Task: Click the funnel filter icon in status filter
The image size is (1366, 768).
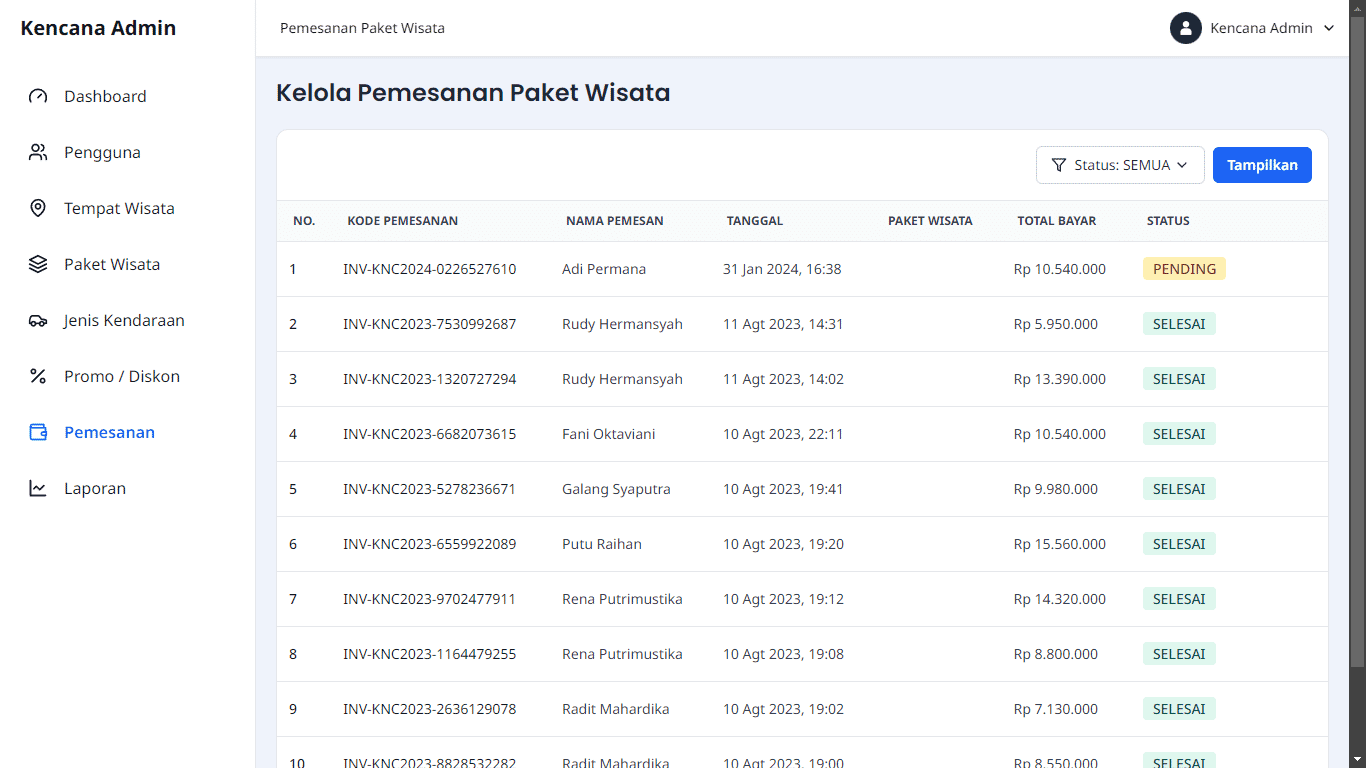Action: pyautogui.click(x=1059, y=165)
